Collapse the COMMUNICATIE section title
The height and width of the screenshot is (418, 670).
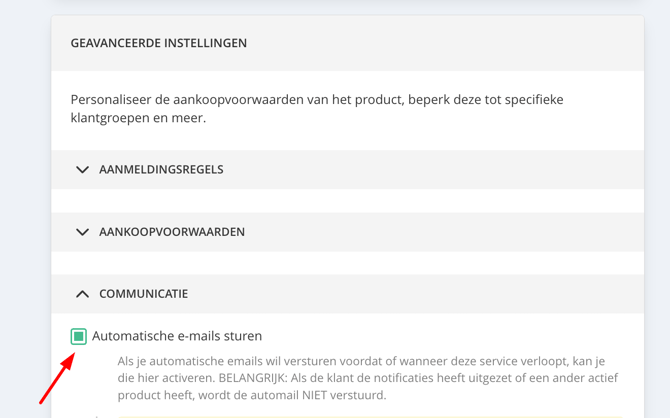click(143, 294)
